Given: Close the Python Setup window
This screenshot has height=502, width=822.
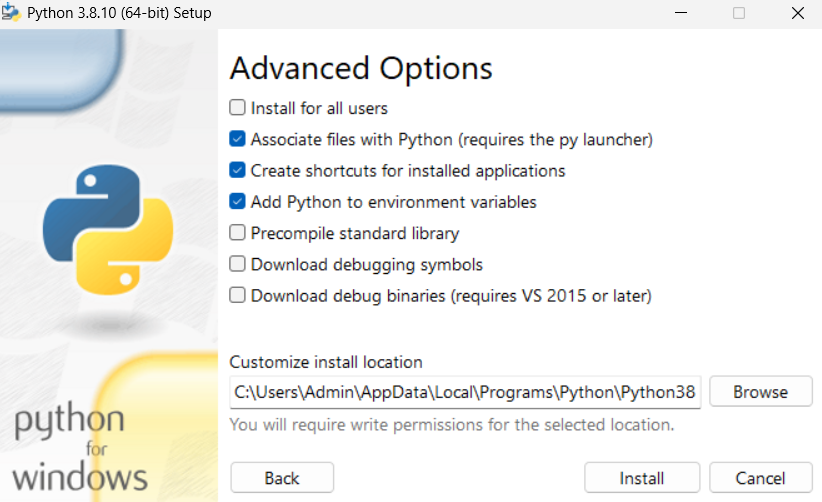Looking at the screenshot, I should tap(798, 13).
